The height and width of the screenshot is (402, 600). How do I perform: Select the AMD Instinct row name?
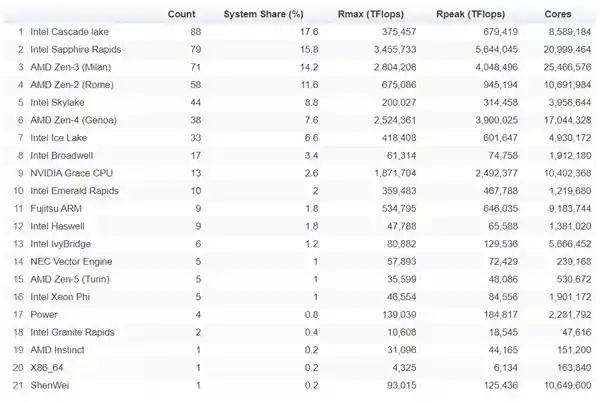[57, 350]
